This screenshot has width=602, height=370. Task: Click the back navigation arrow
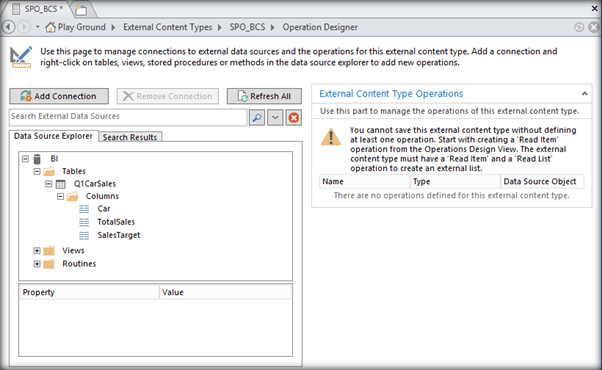coord(8,27)
